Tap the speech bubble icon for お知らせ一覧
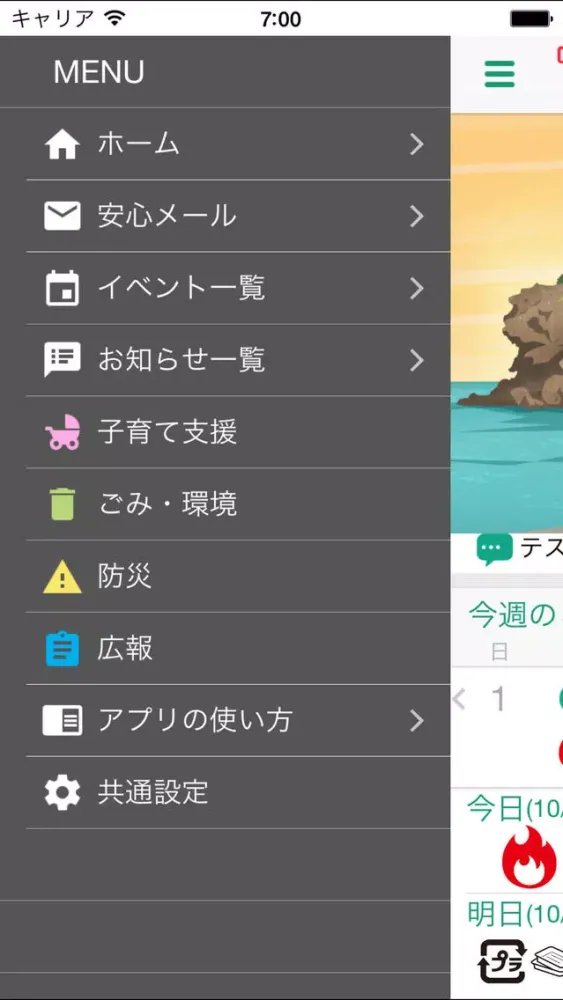The width and height of the screenshot is (563, 1000). coord(62,360)
